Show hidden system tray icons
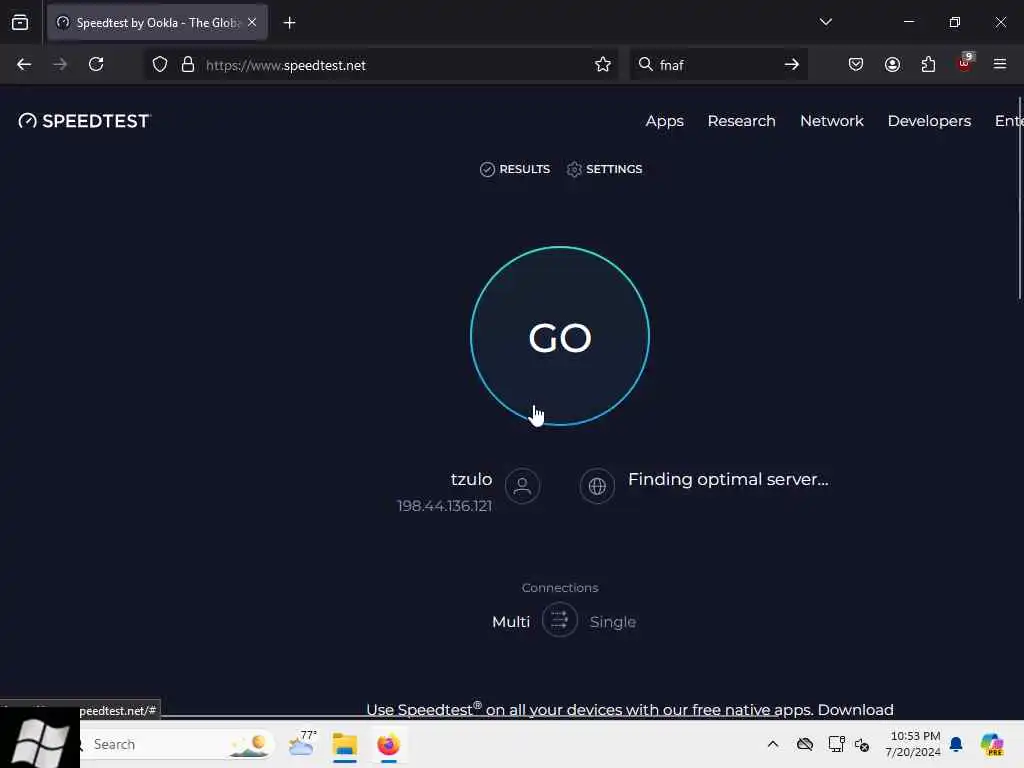Image resolution: width=1024 pixels, height=768 pixels. click(773, 744)
